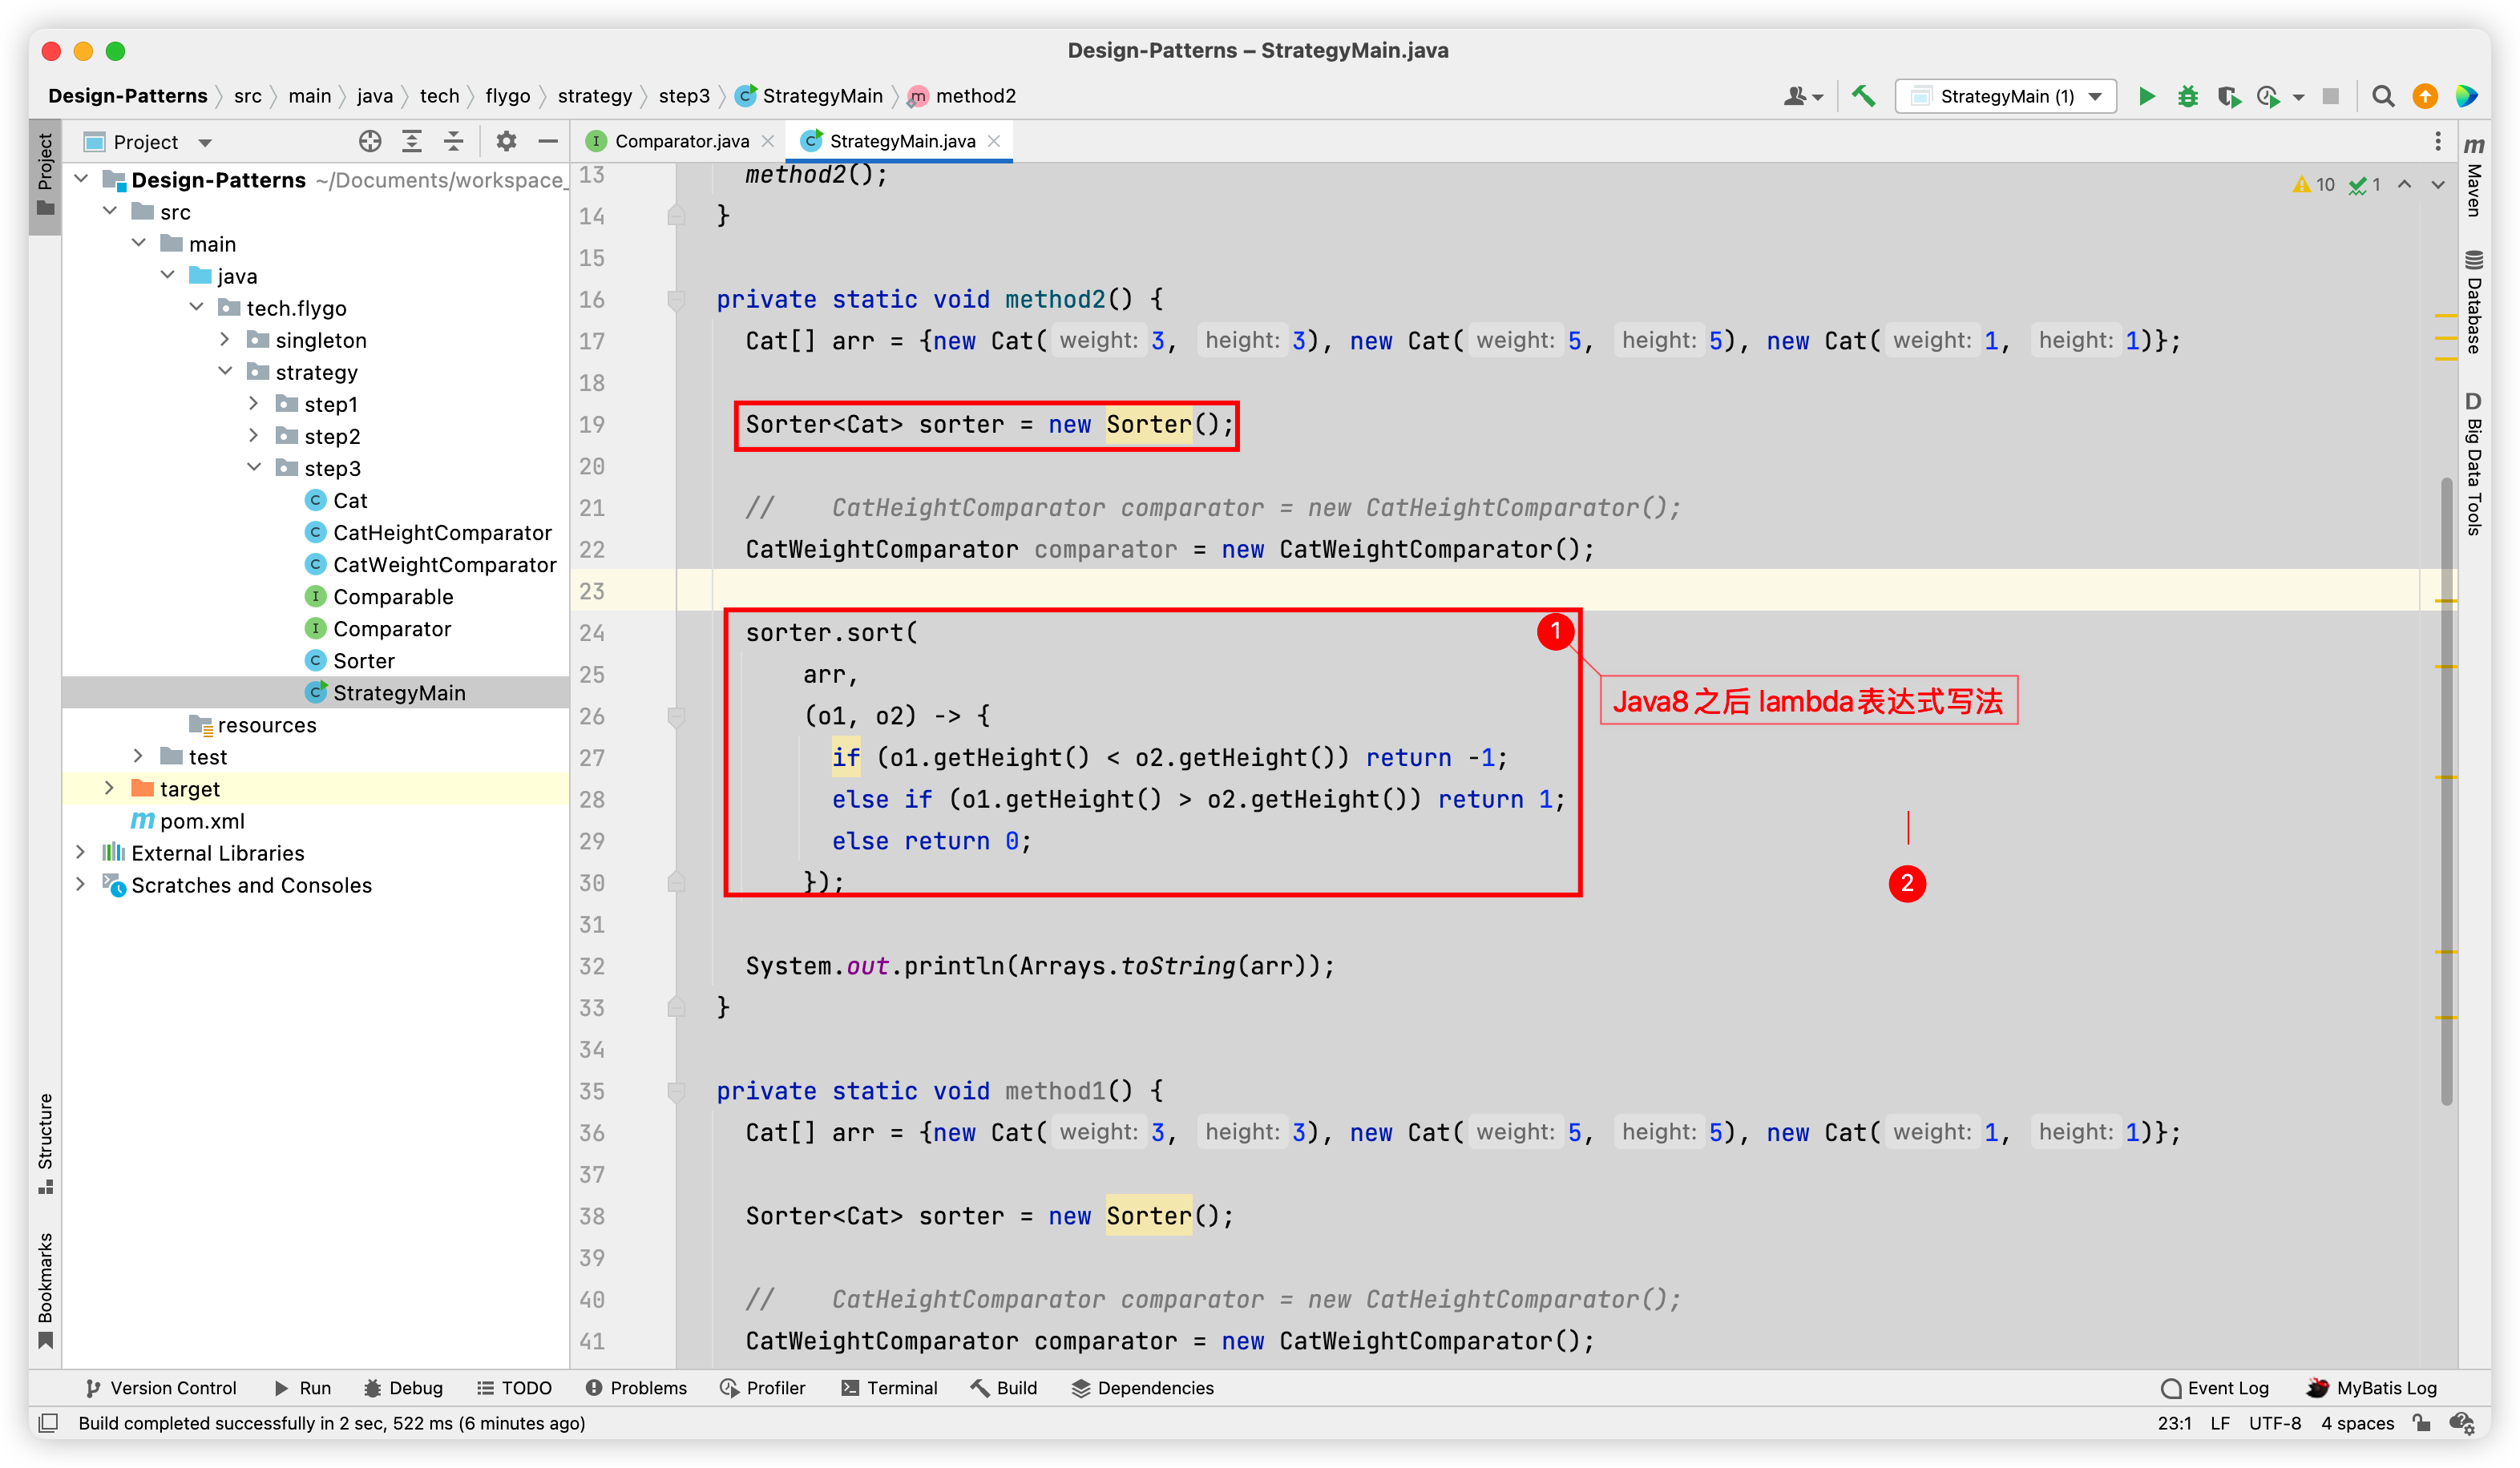Click Collapse All icon in Project panel
2520x1468 pixels.
point(454,142)
